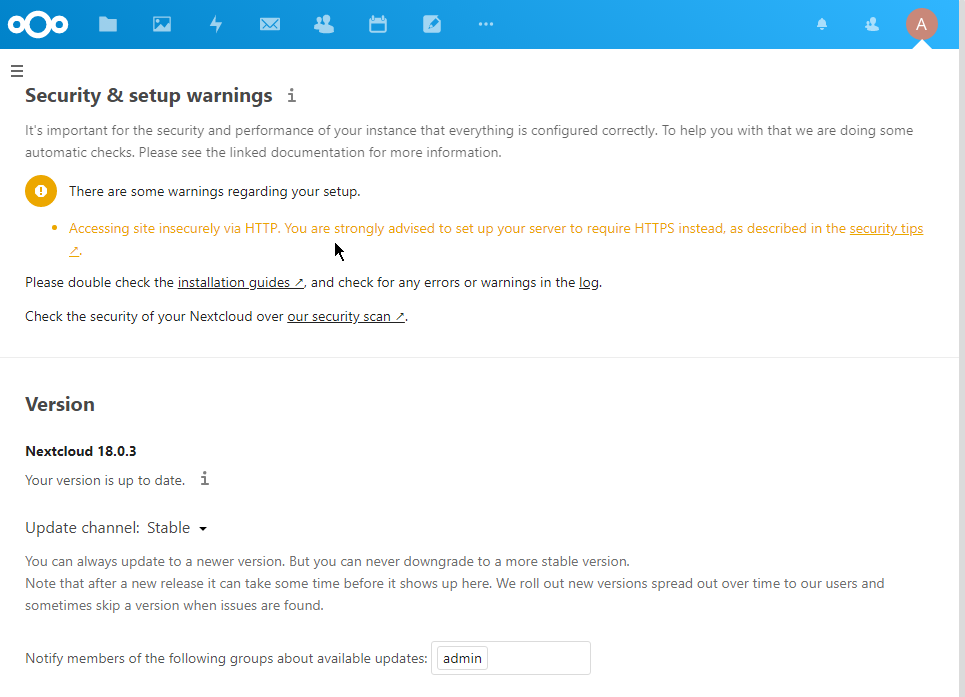This screenshot has width=965, height=697.
Task: Open the Mail envelope icon
Action: (x=270, y=24)
